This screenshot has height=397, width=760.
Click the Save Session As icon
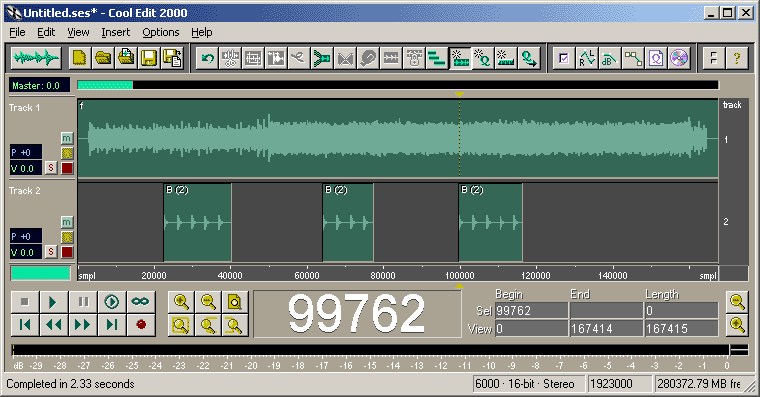(172, 58)
